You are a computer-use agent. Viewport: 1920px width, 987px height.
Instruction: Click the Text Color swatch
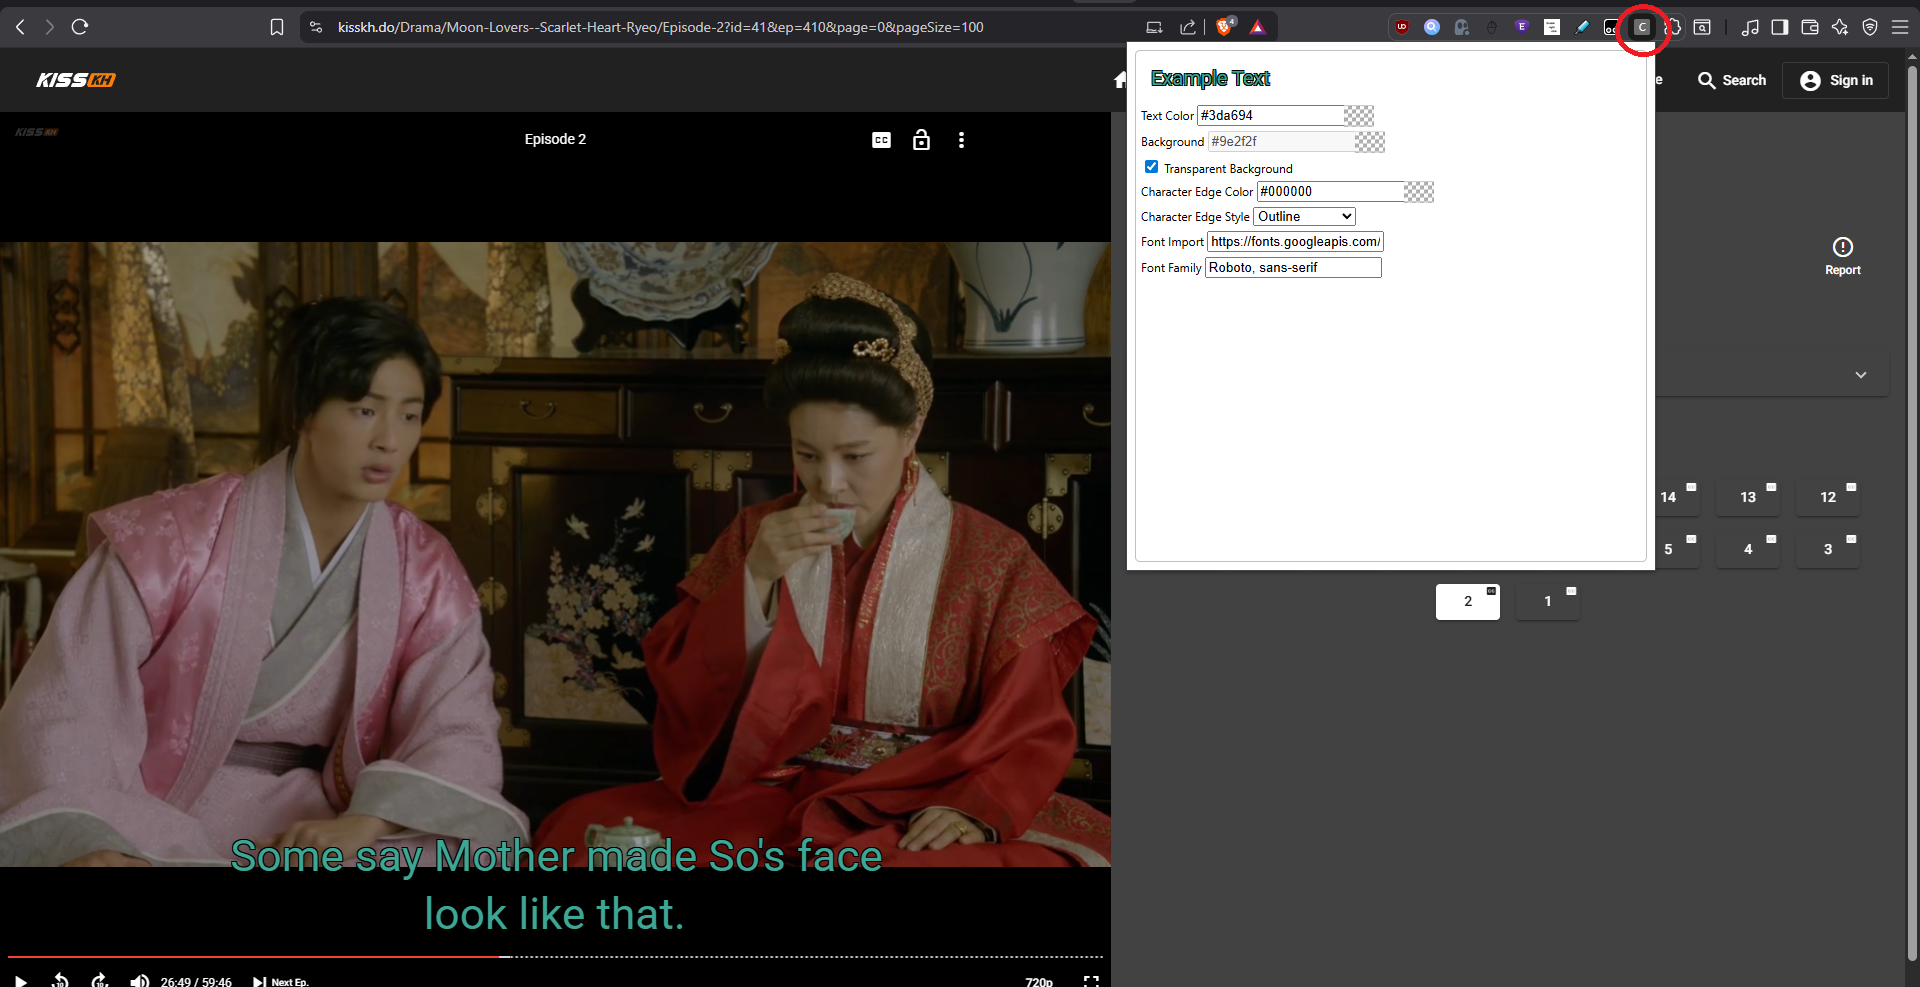[x=1359, y=116]
